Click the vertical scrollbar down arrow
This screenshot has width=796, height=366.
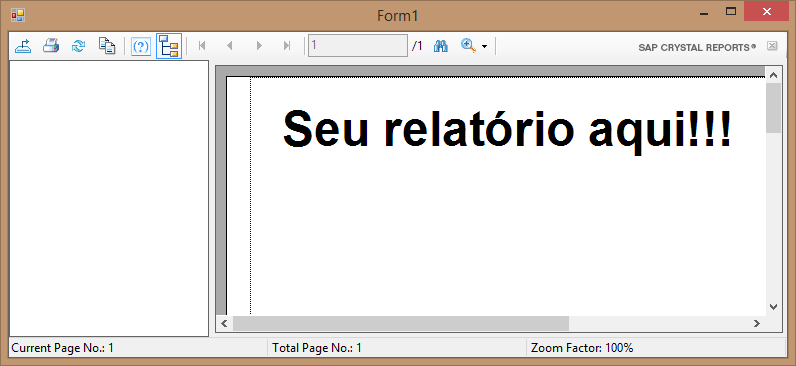pyautogui.click(x=774, y=307)
